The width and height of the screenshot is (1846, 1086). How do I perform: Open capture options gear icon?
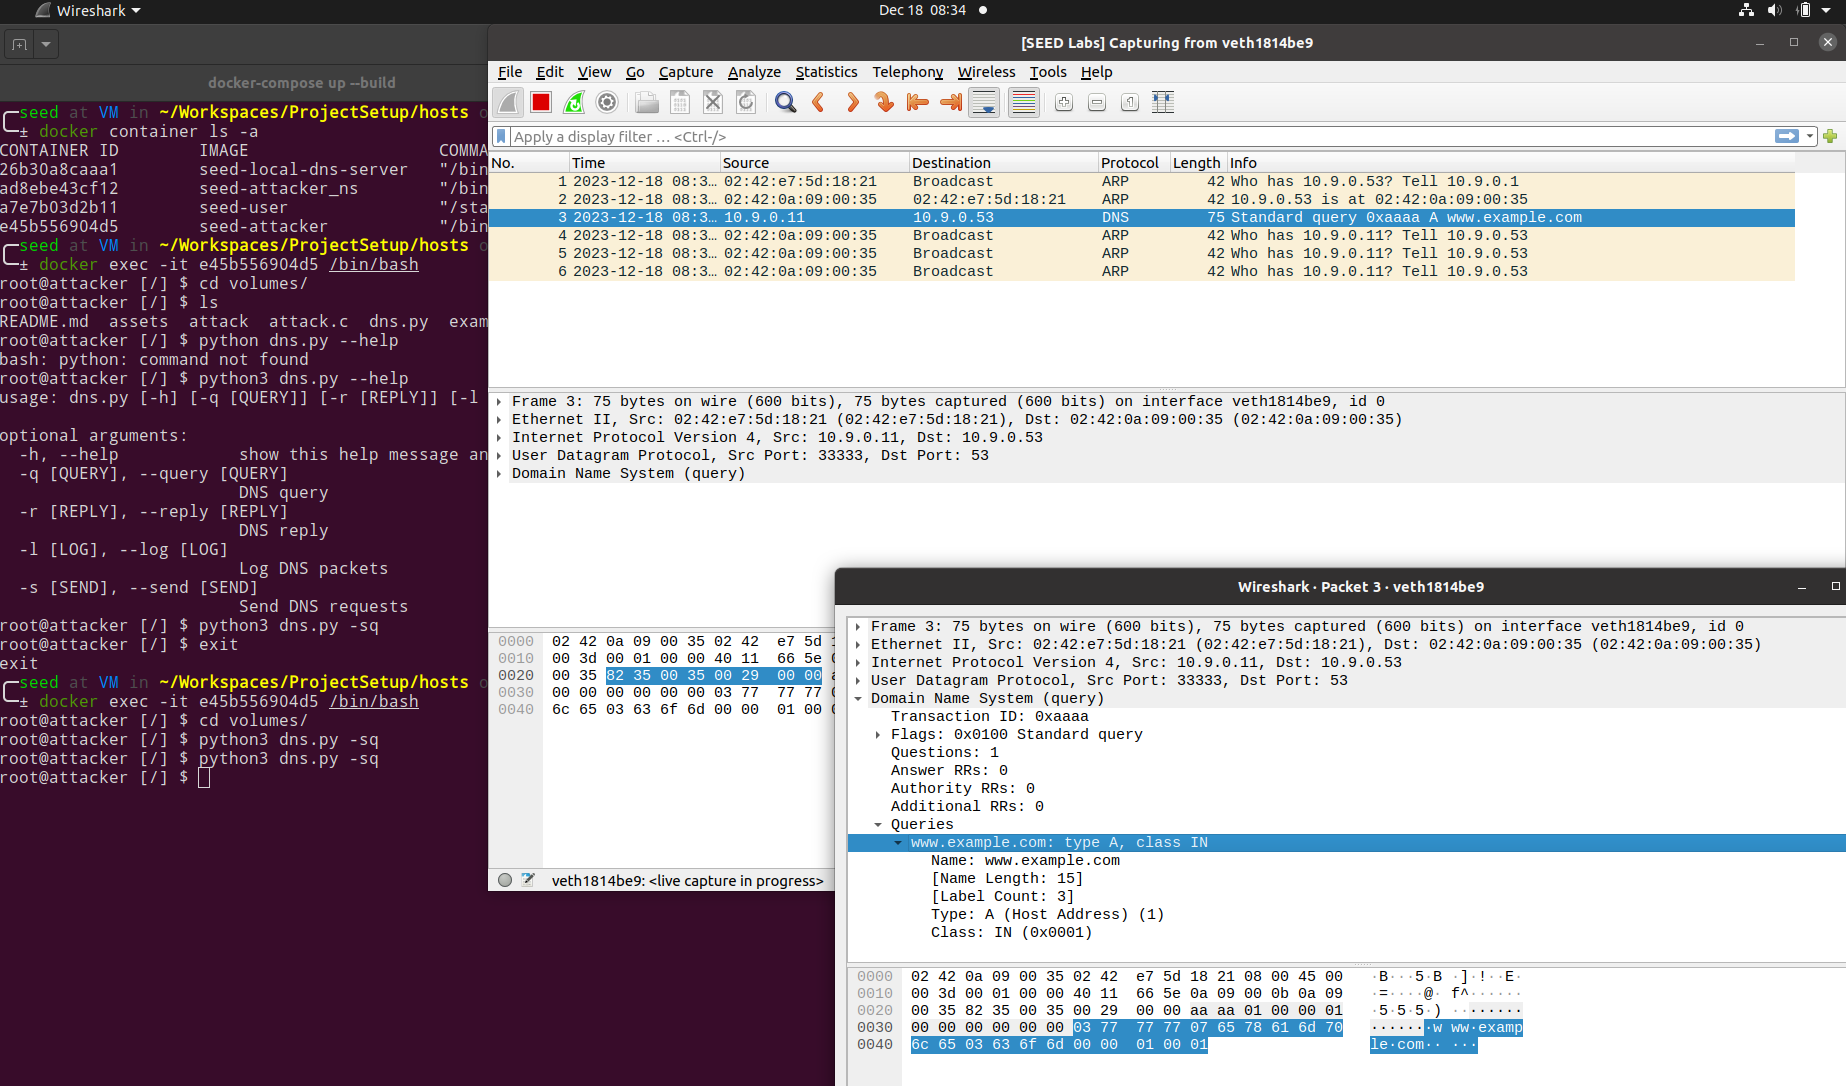click(x=607, y=102)
